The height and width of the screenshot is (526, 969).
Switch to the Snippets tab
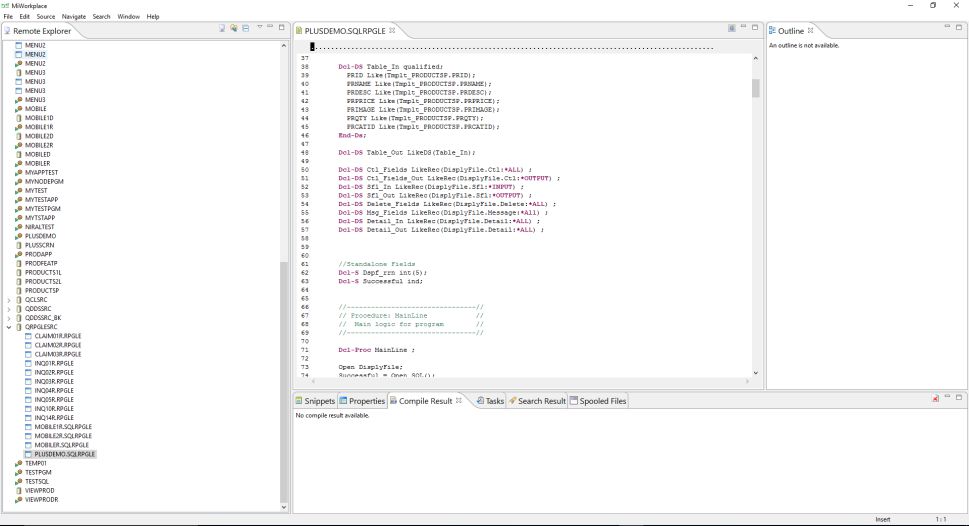click(x=315, y=401)
